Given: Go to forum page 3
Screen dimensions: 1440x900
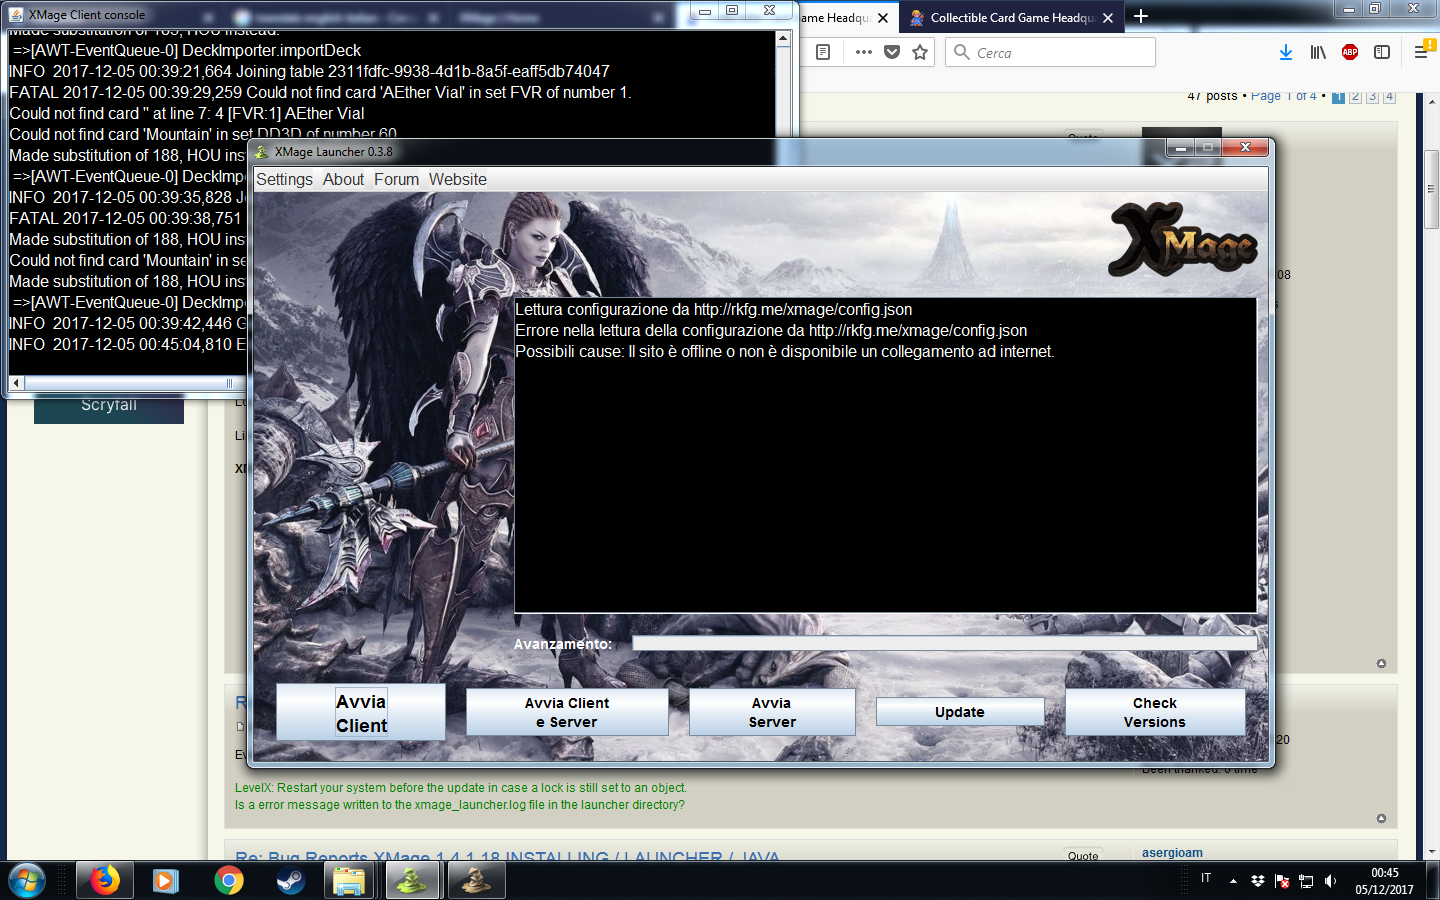Looking at the screenshot, I should 1372,96.
